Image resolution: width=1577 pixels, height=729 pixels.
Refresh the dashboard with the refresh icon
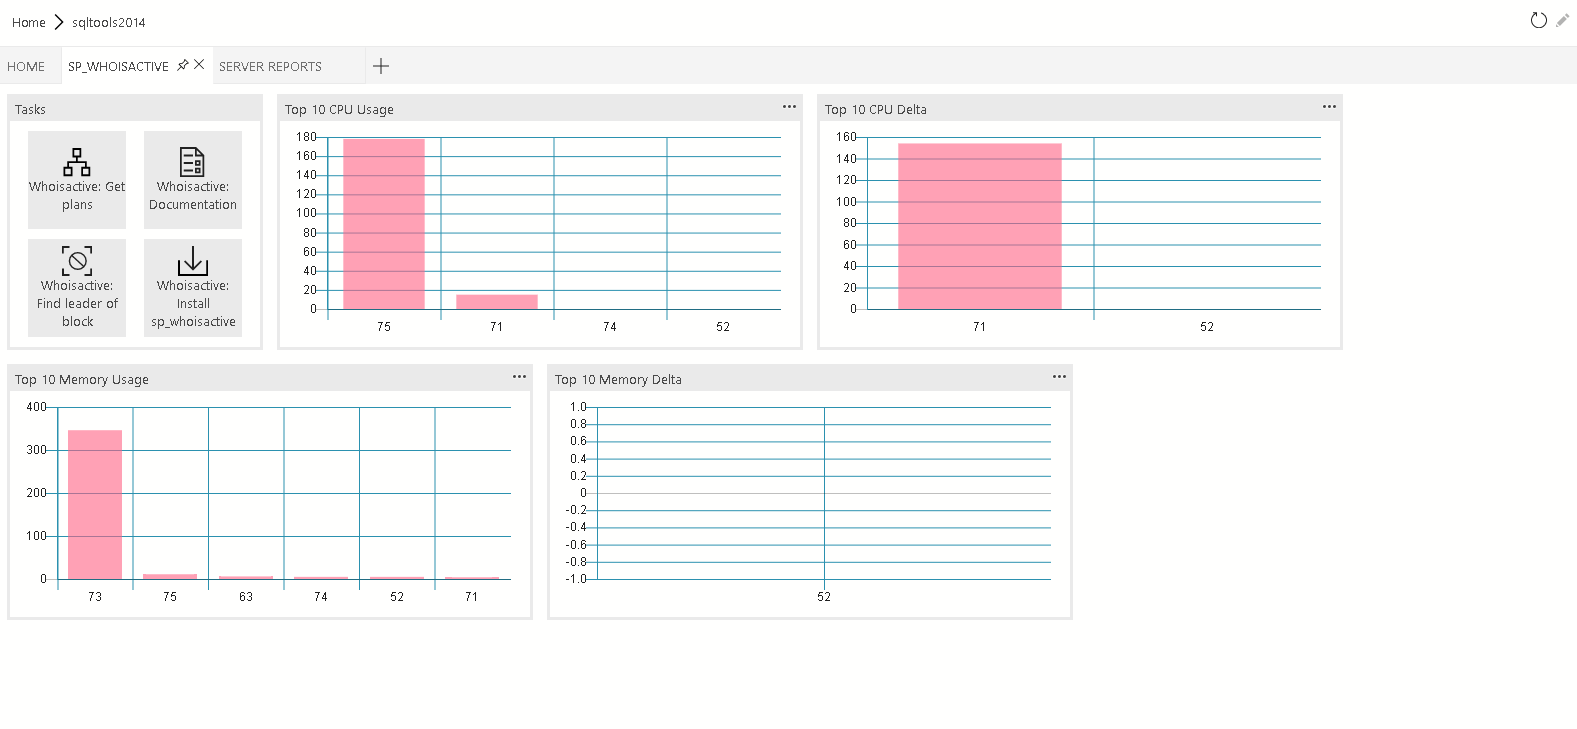coord(1538,21)
